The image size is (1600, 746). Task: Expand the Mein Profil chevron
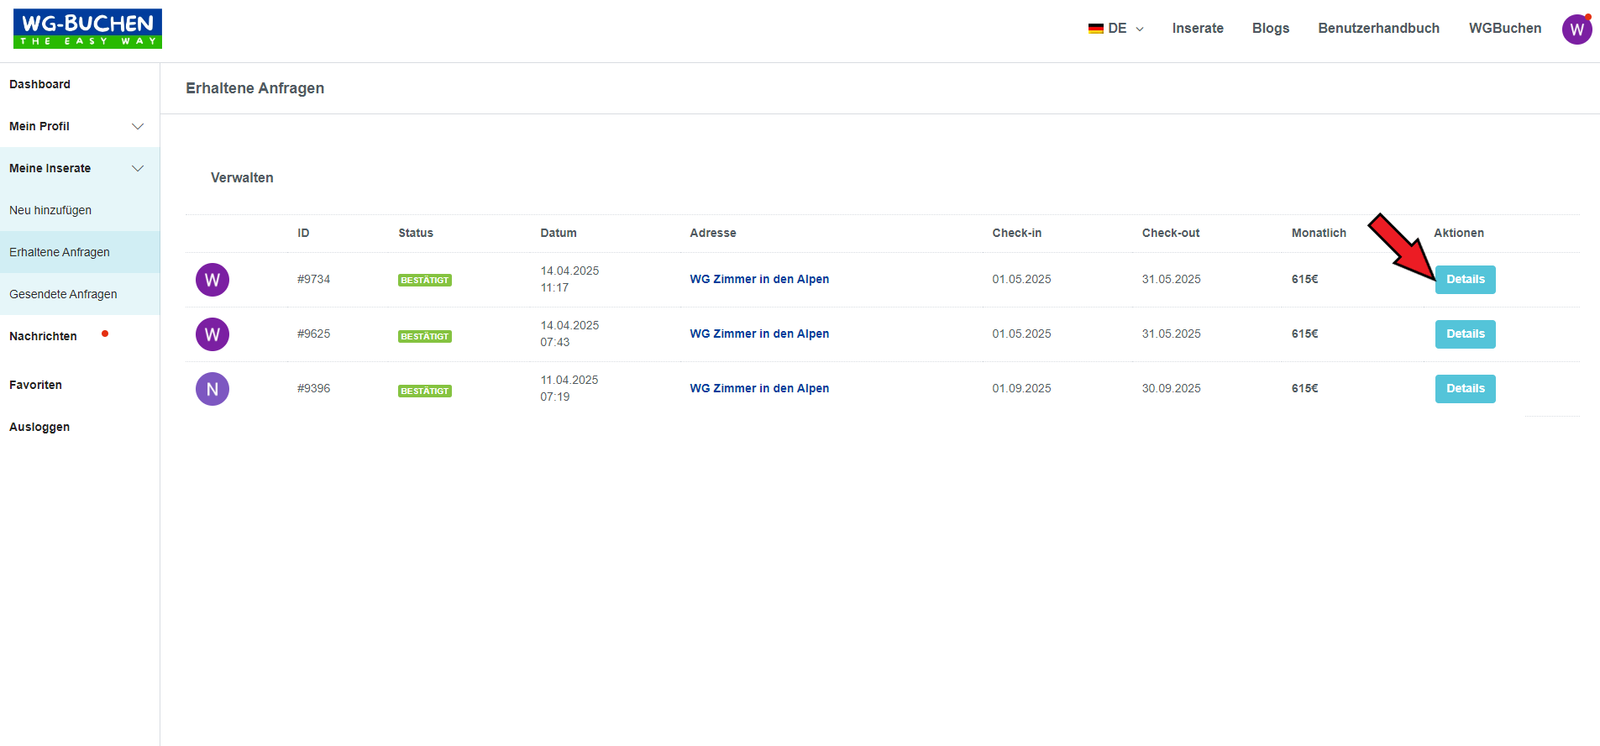pyautogui.click(x=138, y=126)
